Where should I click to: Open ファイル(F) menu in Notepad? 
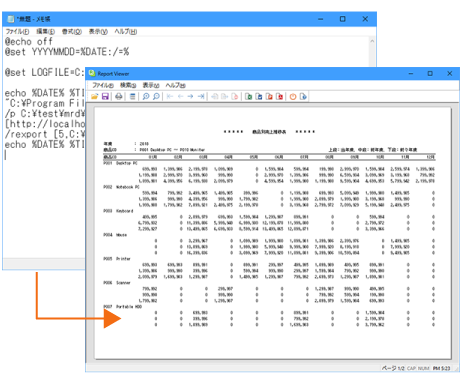point(17,31)
